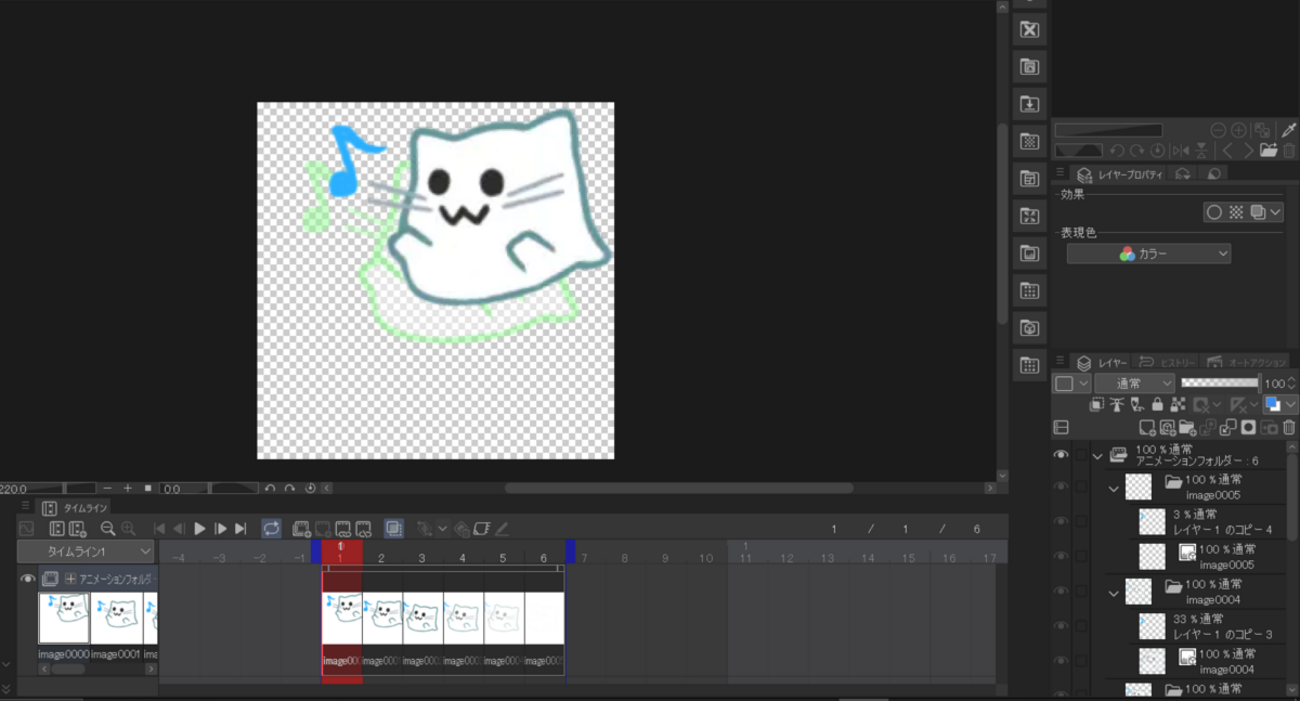Open the タイムライン1 timeline dropdown
This screenshot has height=701, width=1300.
point(86,551)
